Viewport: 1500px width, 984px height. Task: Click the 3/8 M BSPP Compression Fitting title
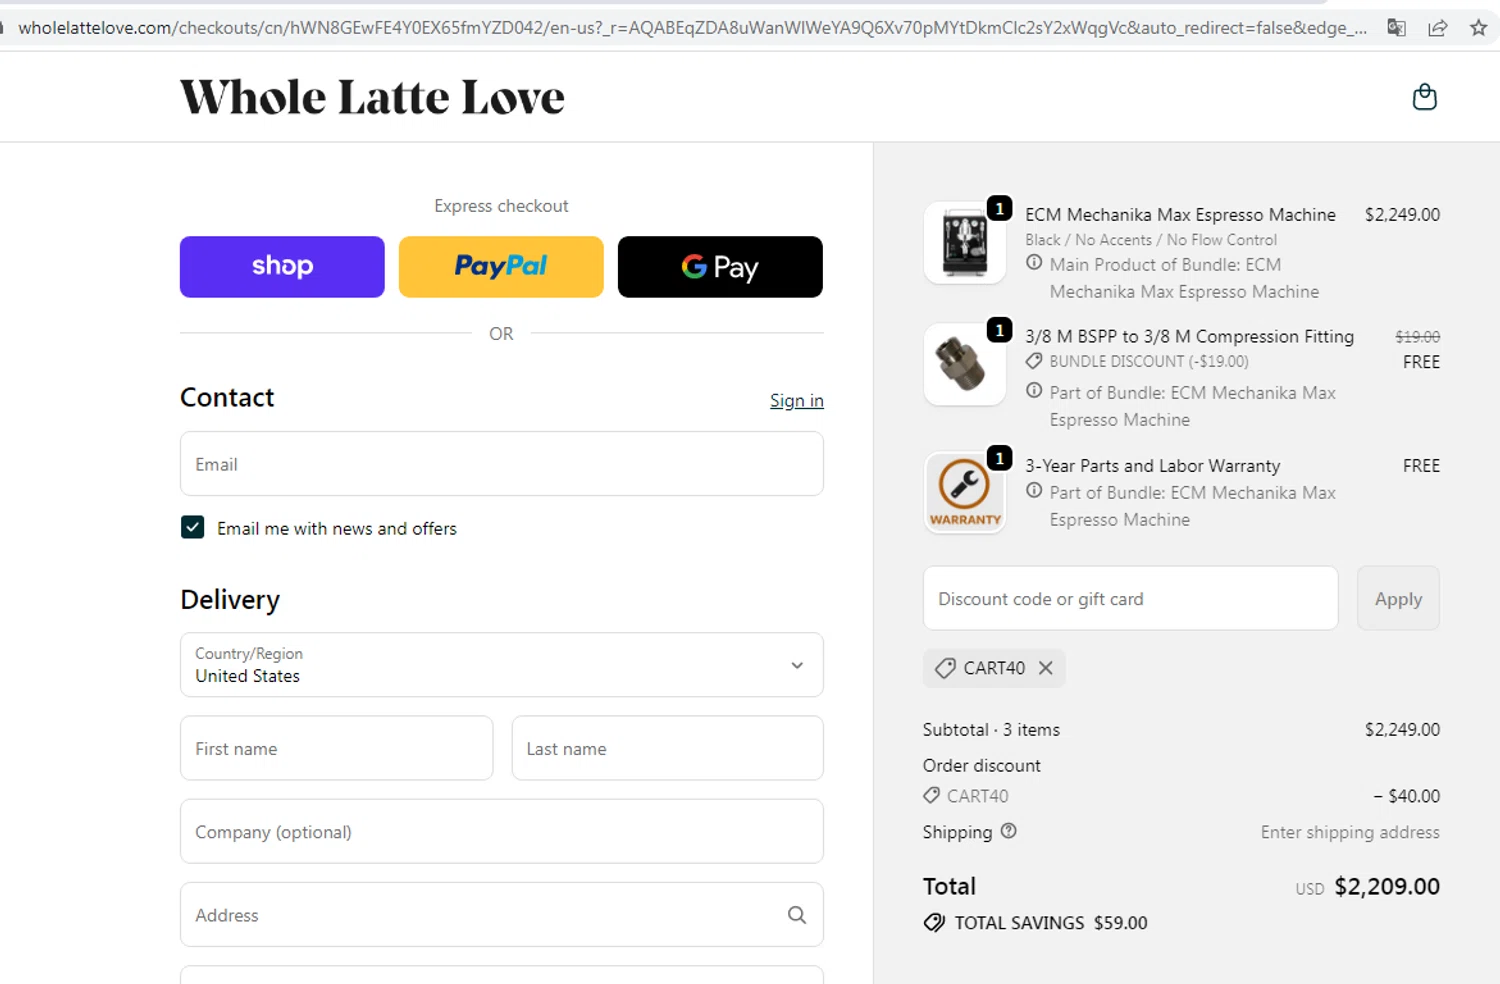tap(1189, 336)
